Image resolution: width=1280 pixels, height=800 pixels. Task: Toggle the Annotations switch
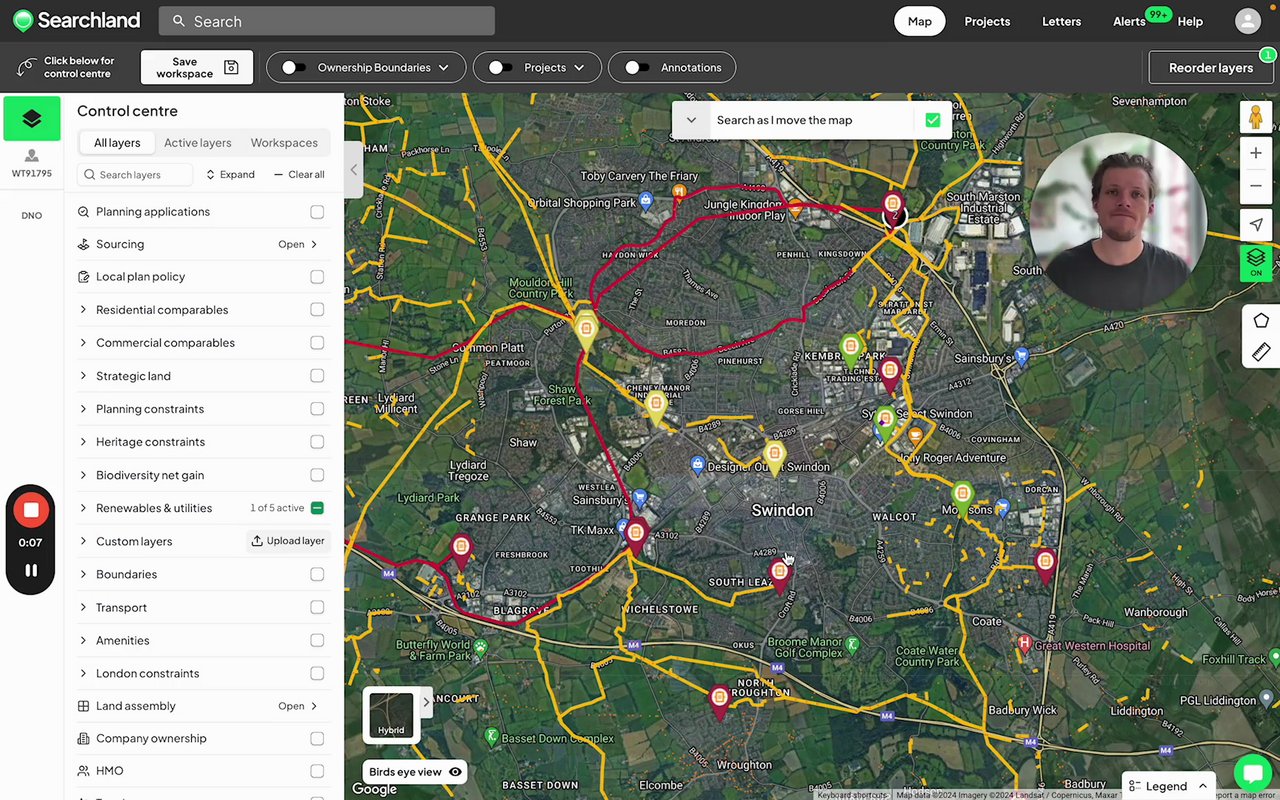[636, 67]
